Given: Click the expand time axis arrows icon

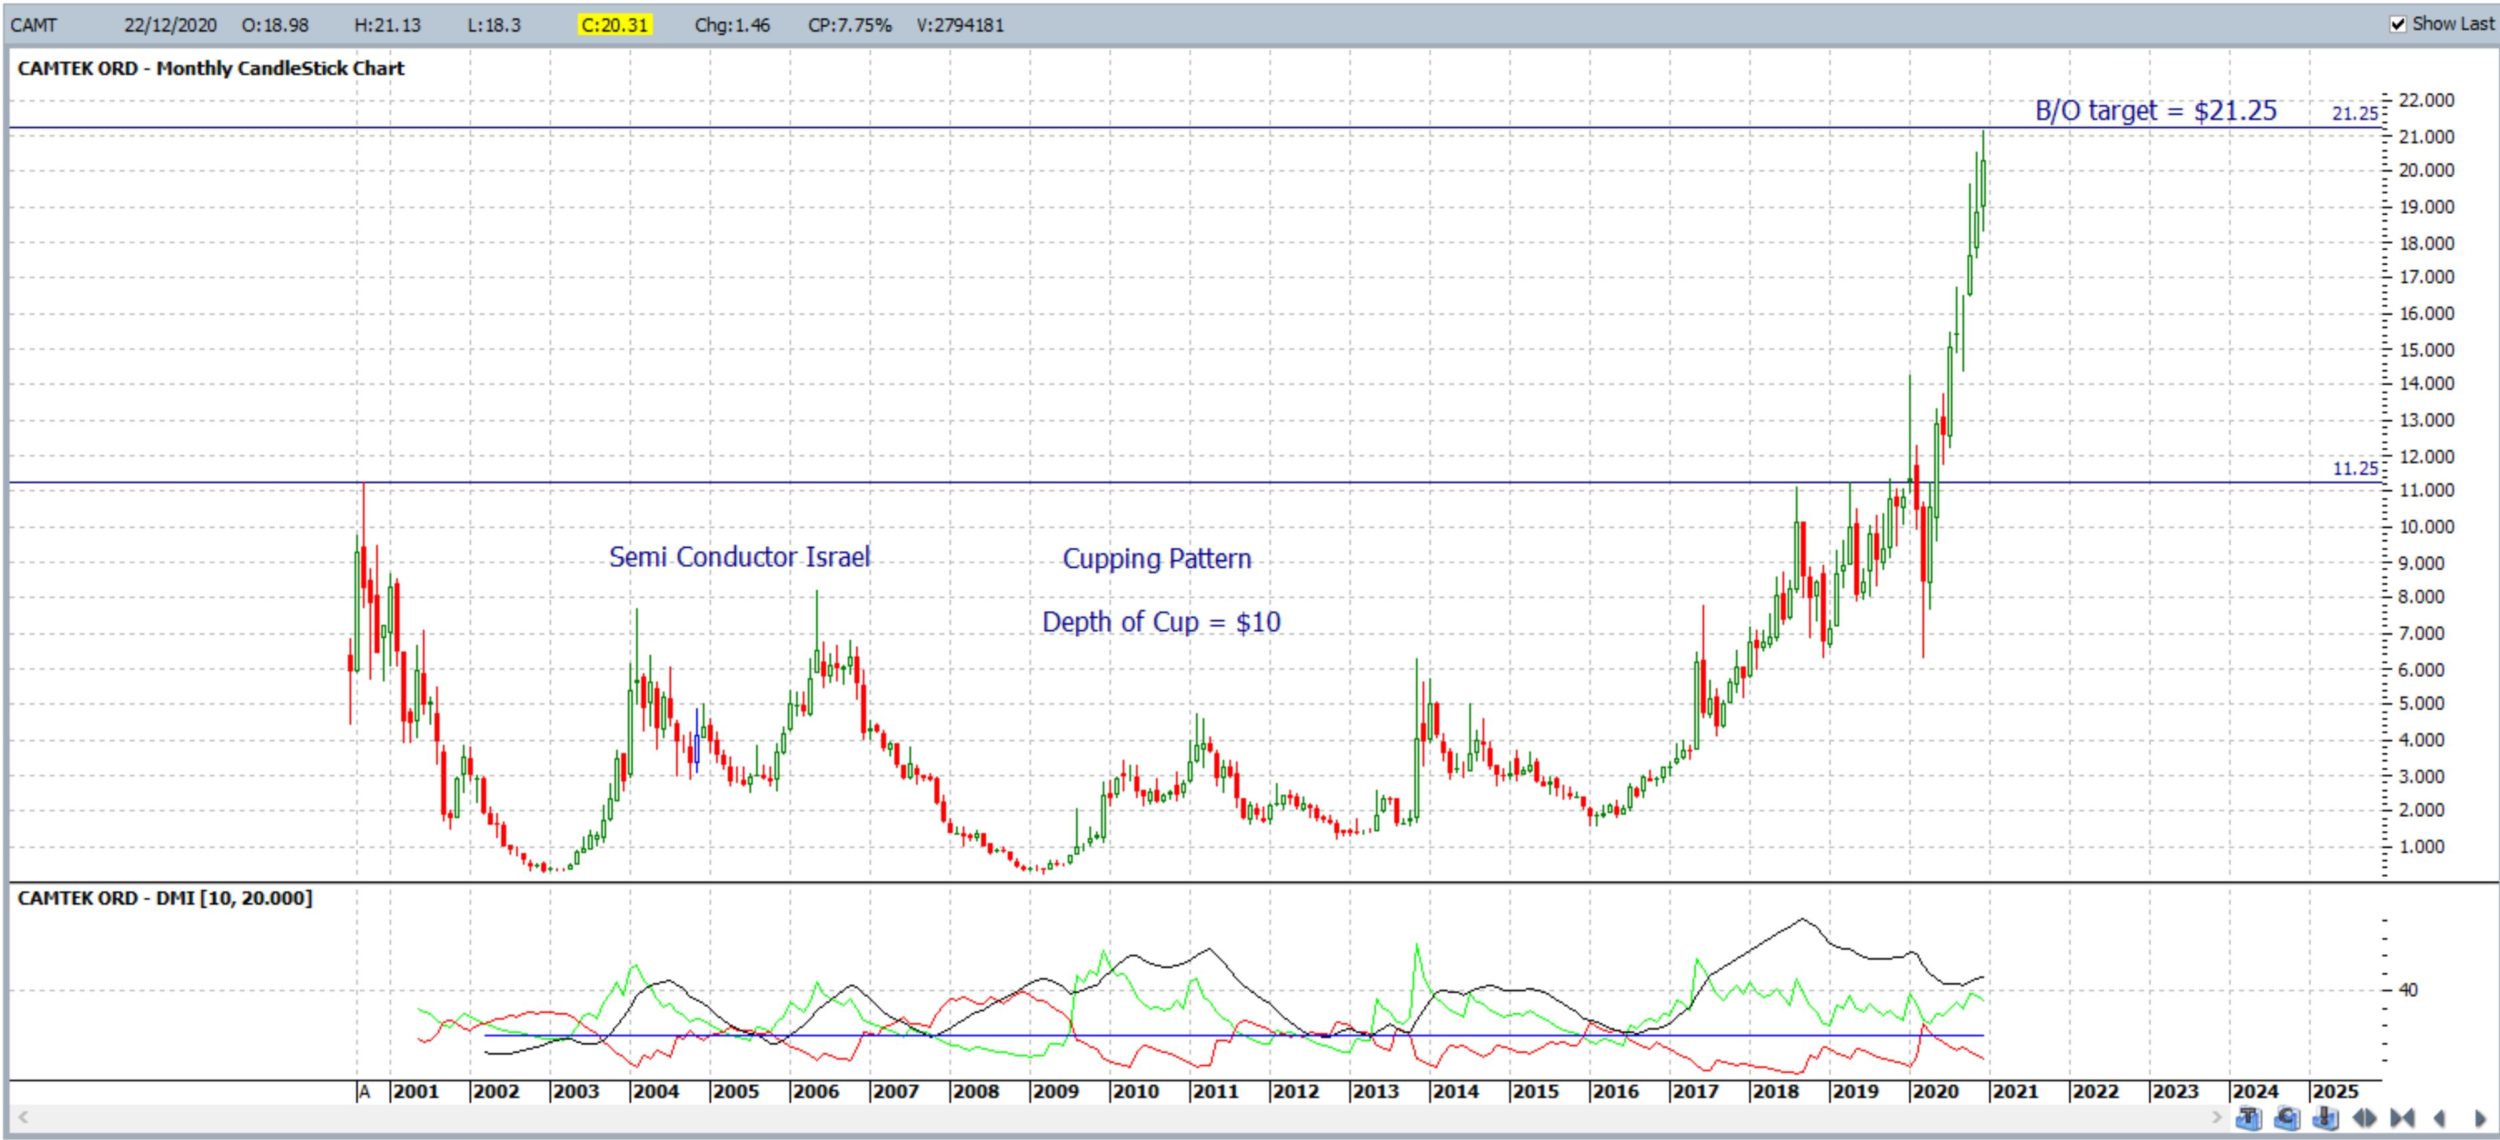Looking at the screenshot, I should tap(2364, 1118).
